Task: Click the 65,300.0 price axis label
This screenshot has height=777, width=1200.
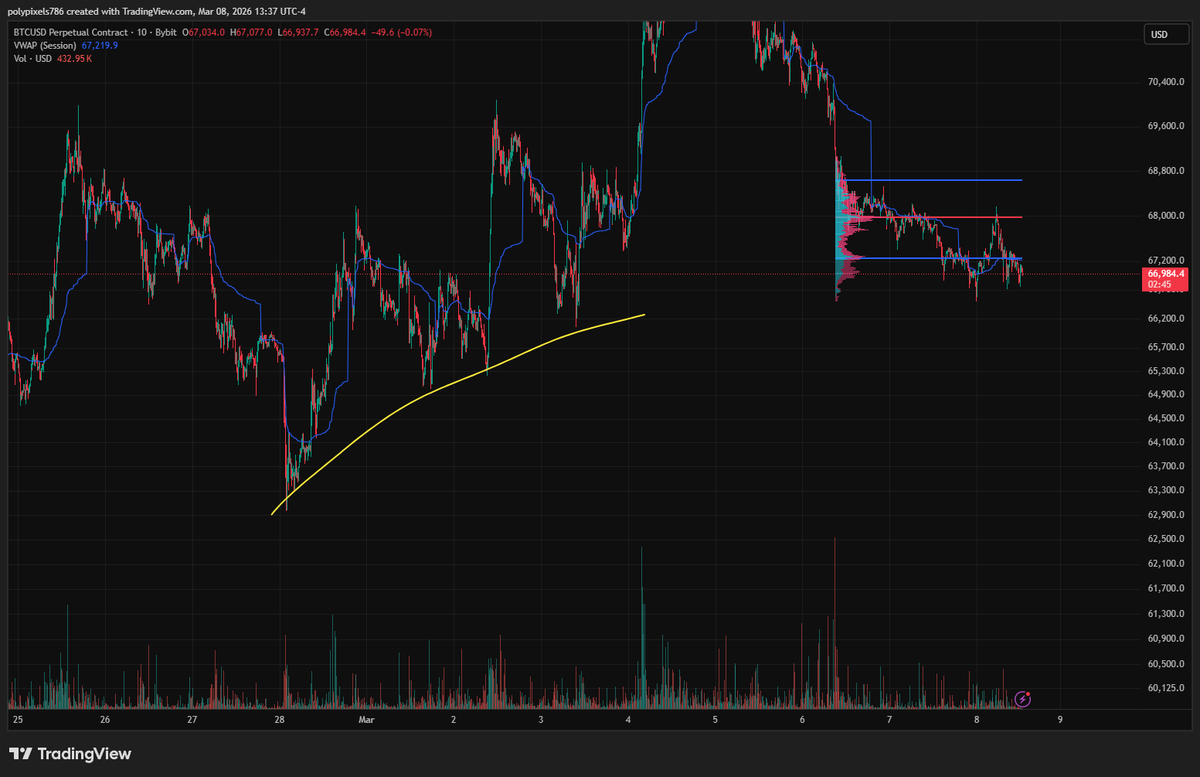Action: coord(1166,371)
